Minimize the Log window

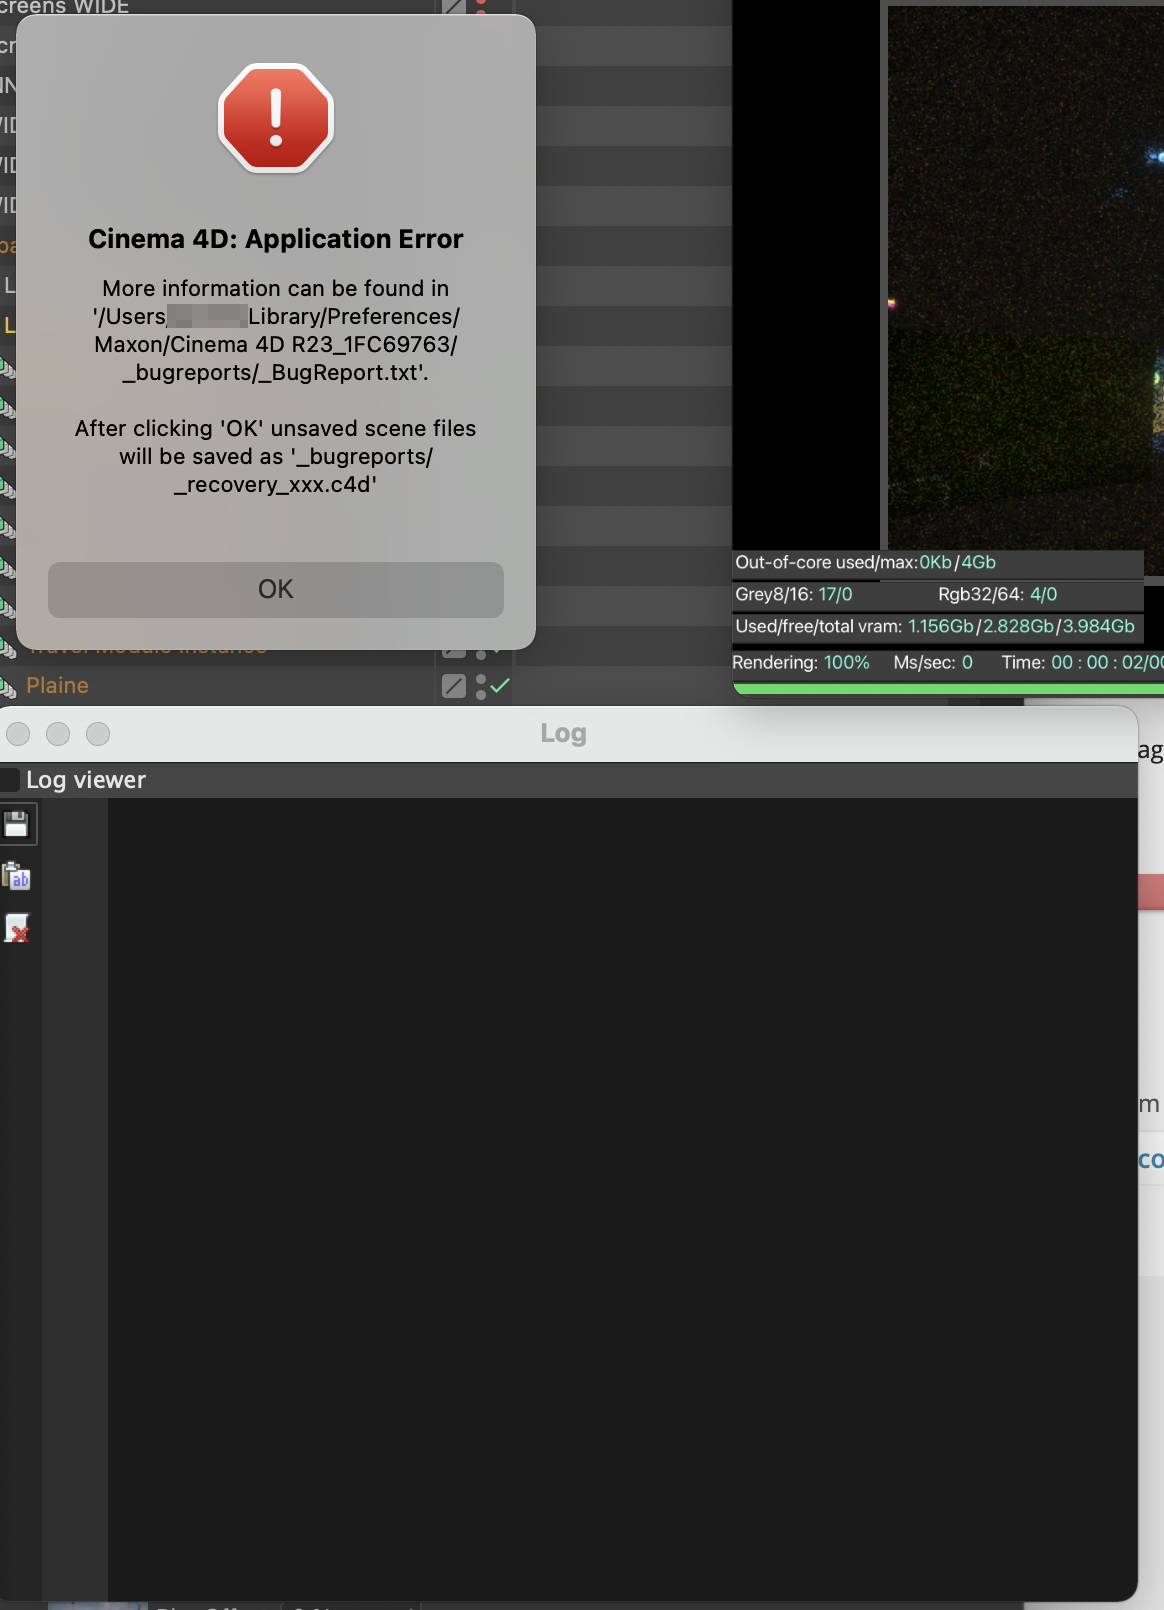tap(58, 734)
